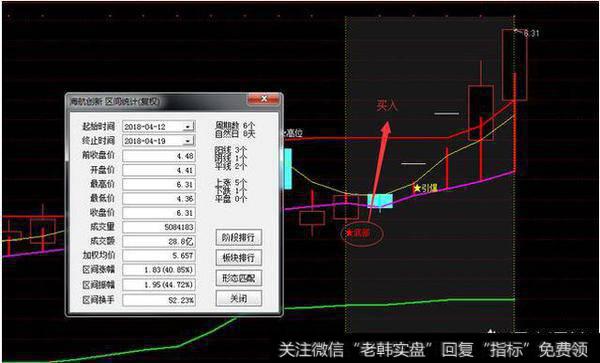Click the 板块排行 button
The height and width of the screenshot is (363, 600).
coord(238,257)
